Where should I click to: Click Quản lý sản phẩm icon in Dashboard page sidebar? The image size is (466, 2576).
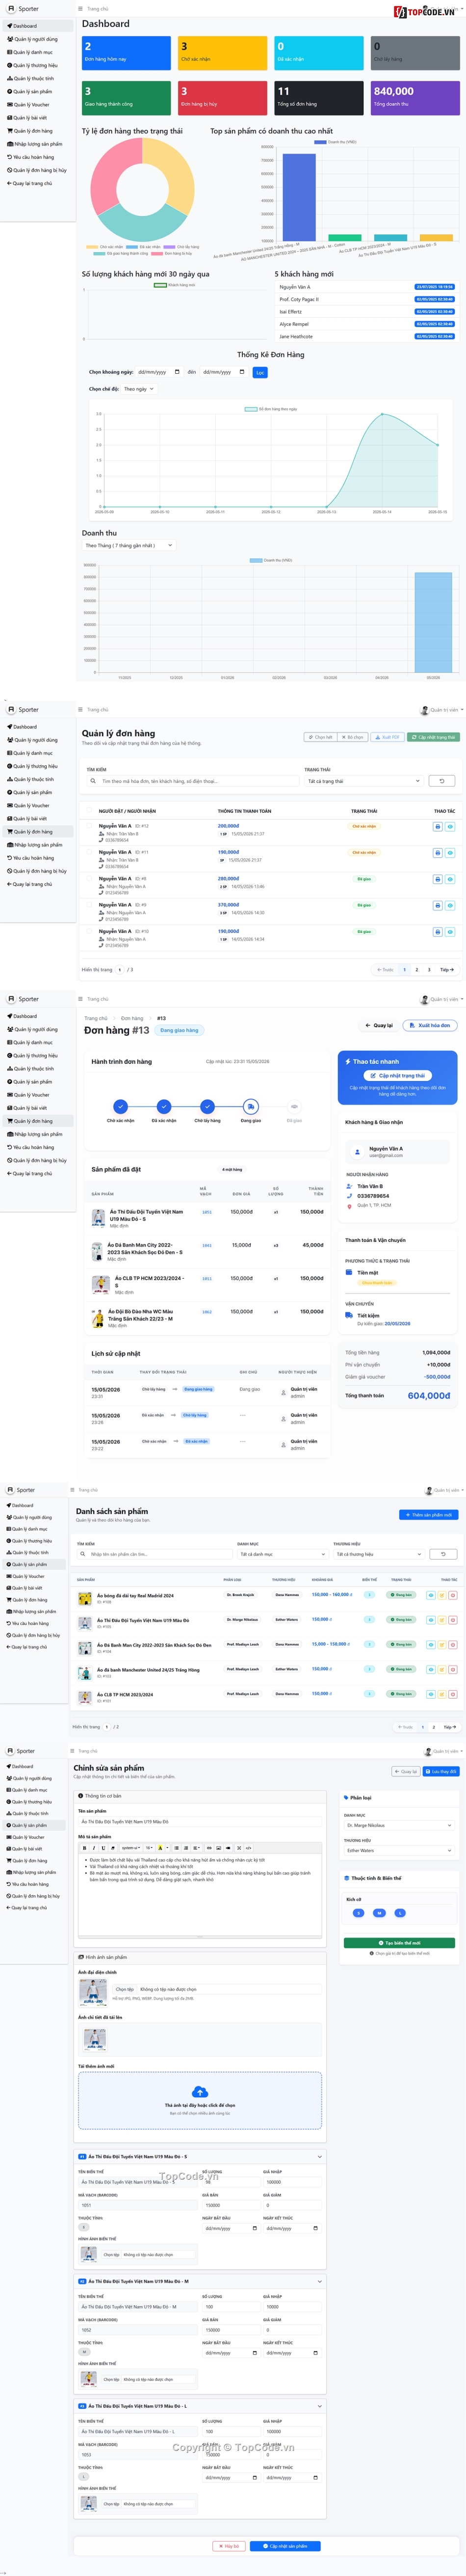pyautogui.click(x=9, y=91)
